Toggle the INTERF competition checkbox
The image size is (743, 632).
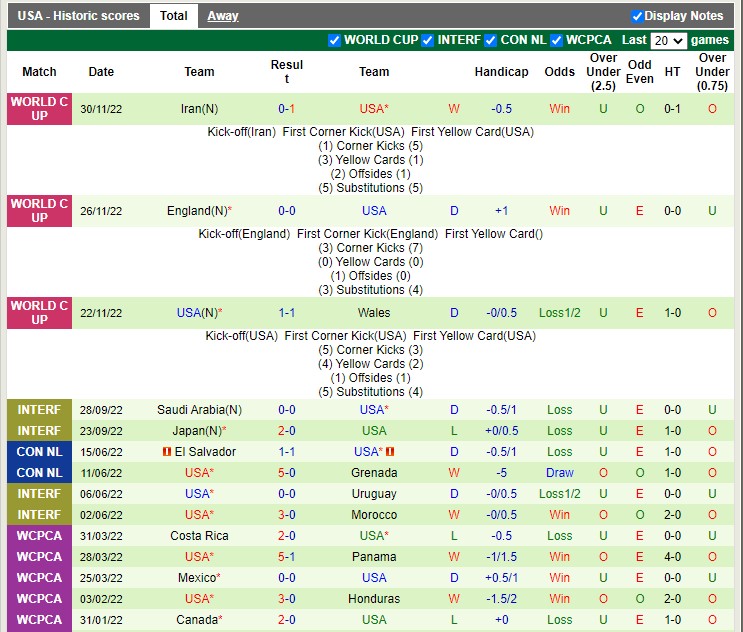427,40
